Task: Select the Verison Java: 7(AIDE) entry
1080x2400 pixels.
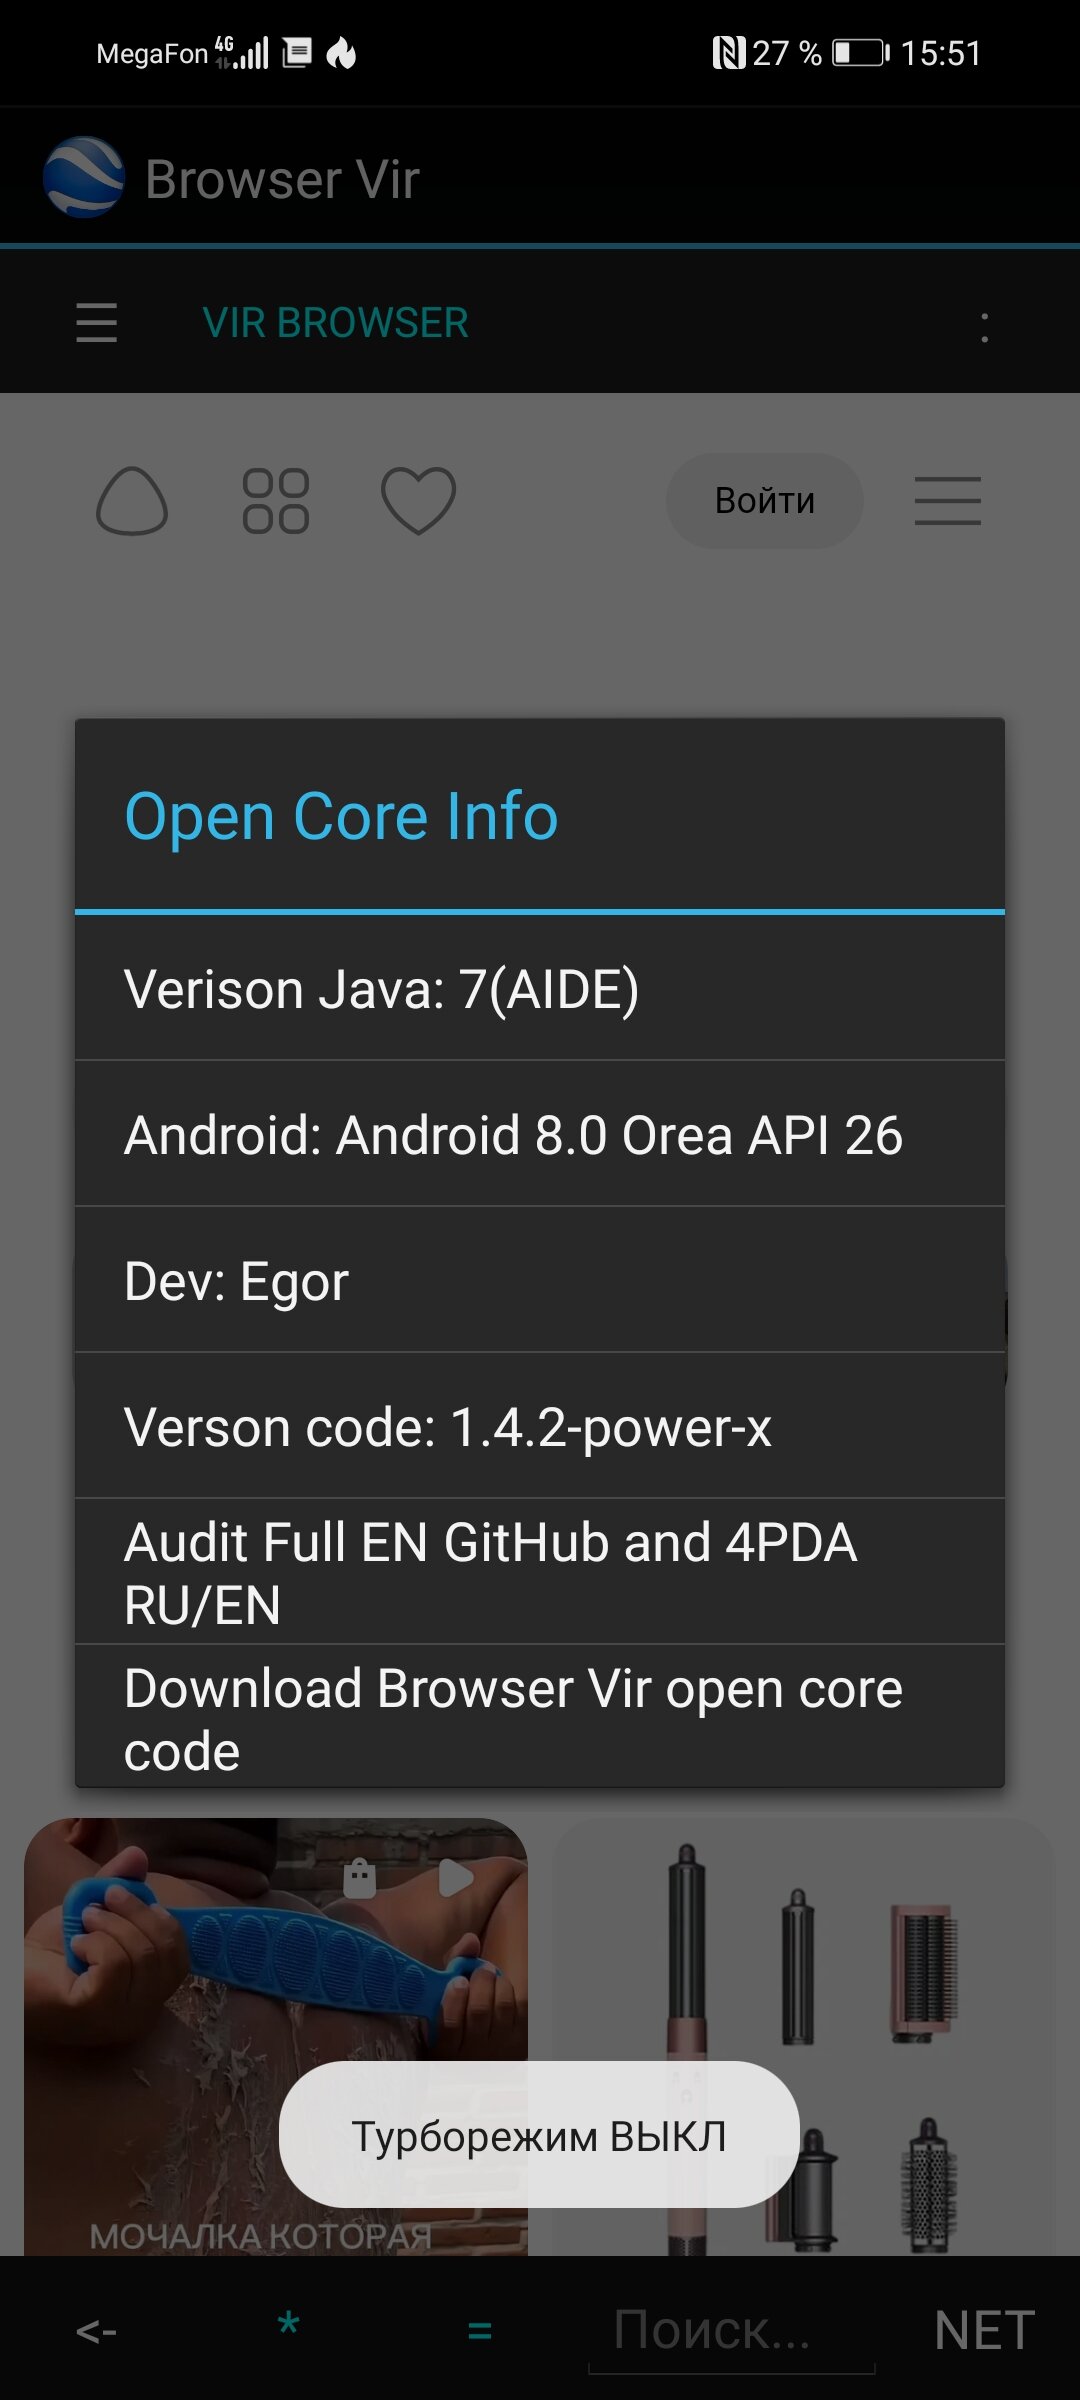Action: pos(540,988)
